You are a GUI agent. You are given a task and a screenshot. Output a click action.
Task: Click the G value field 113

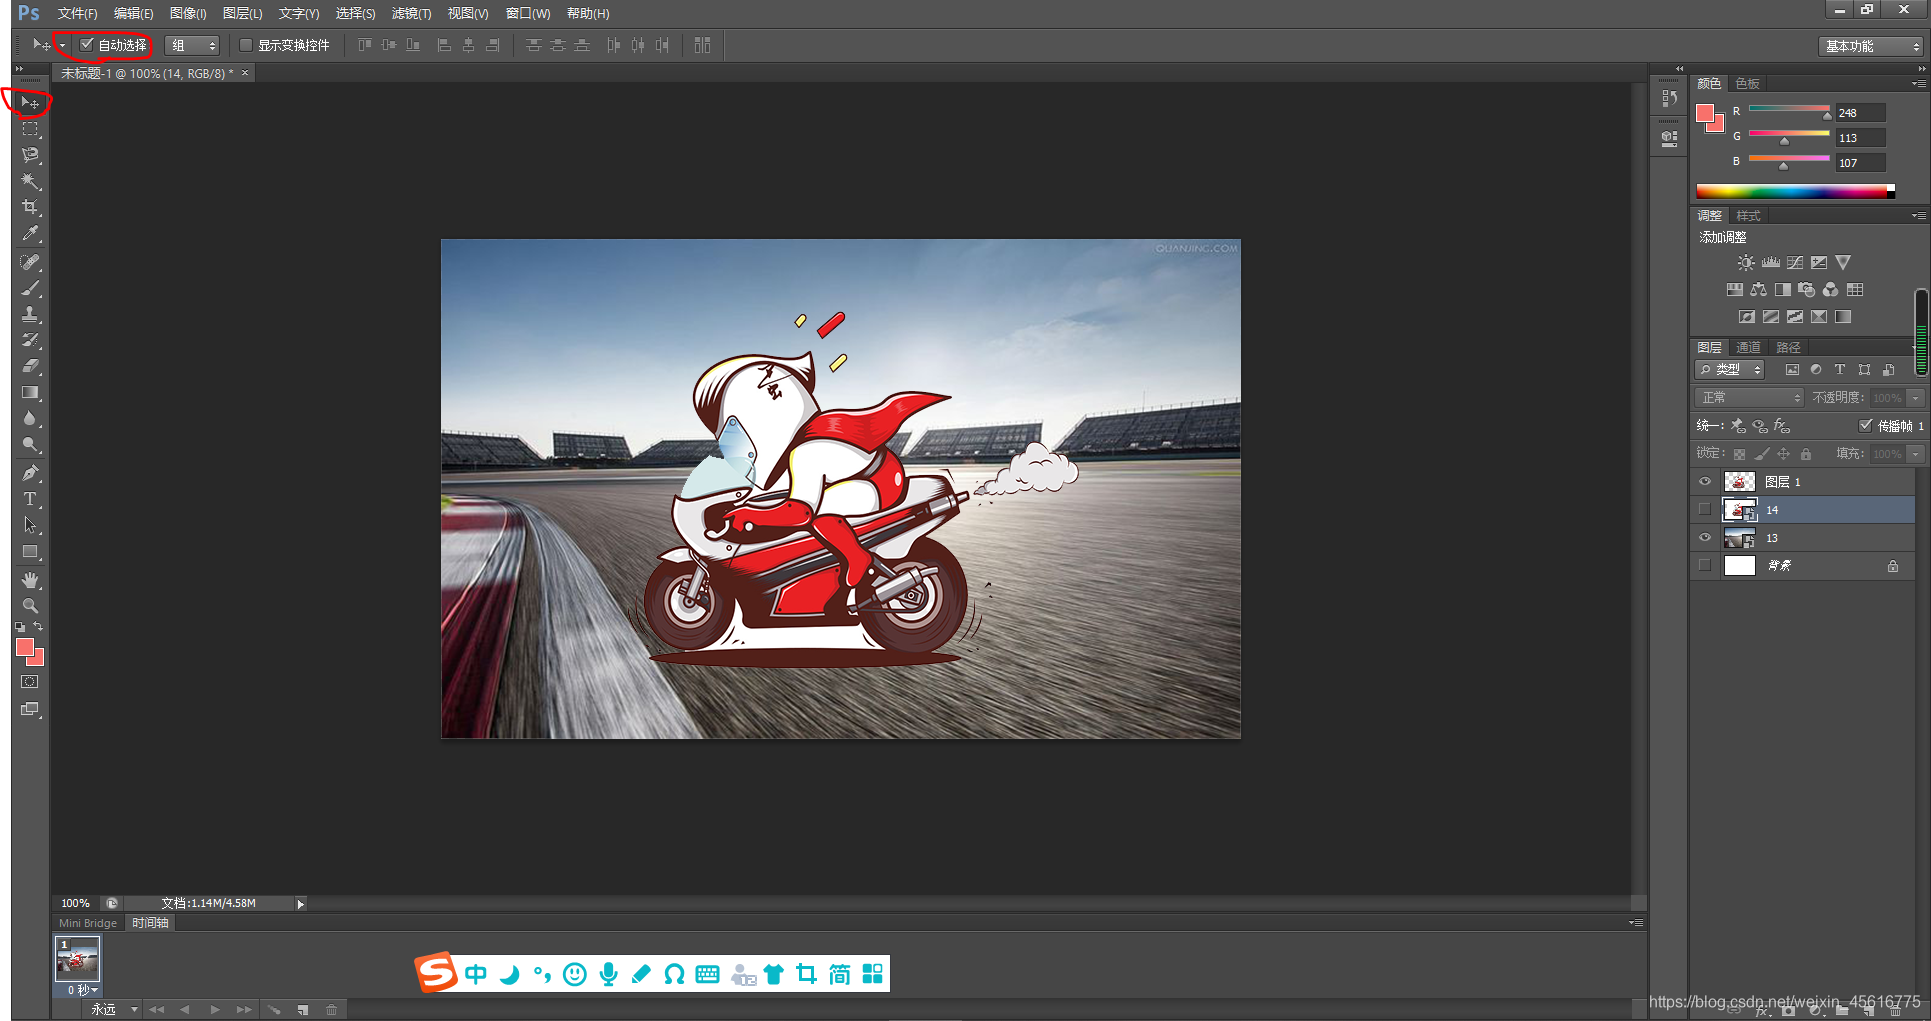1860,138
